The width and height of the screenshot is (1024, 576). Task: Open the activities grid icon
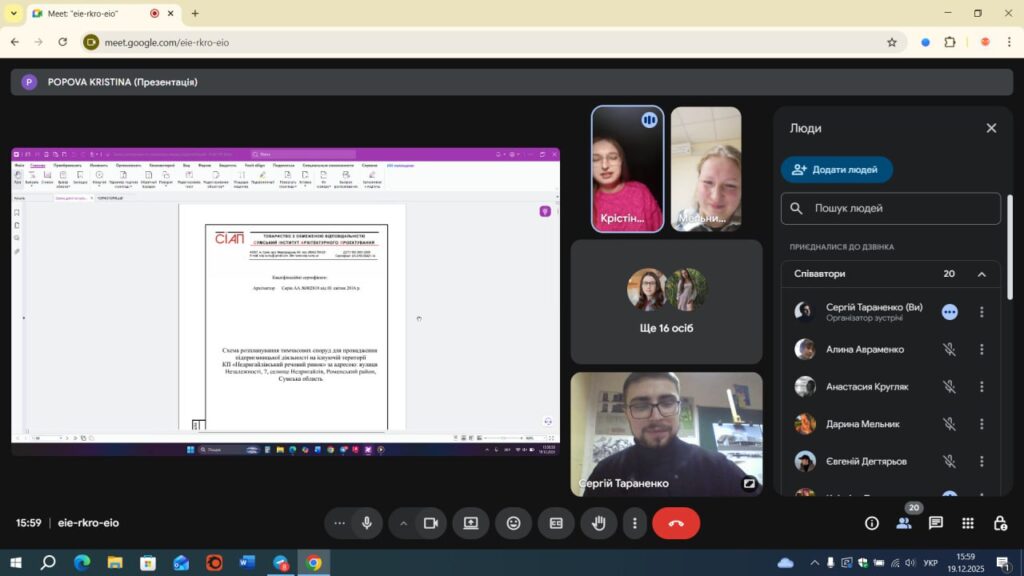pos(967,523)
